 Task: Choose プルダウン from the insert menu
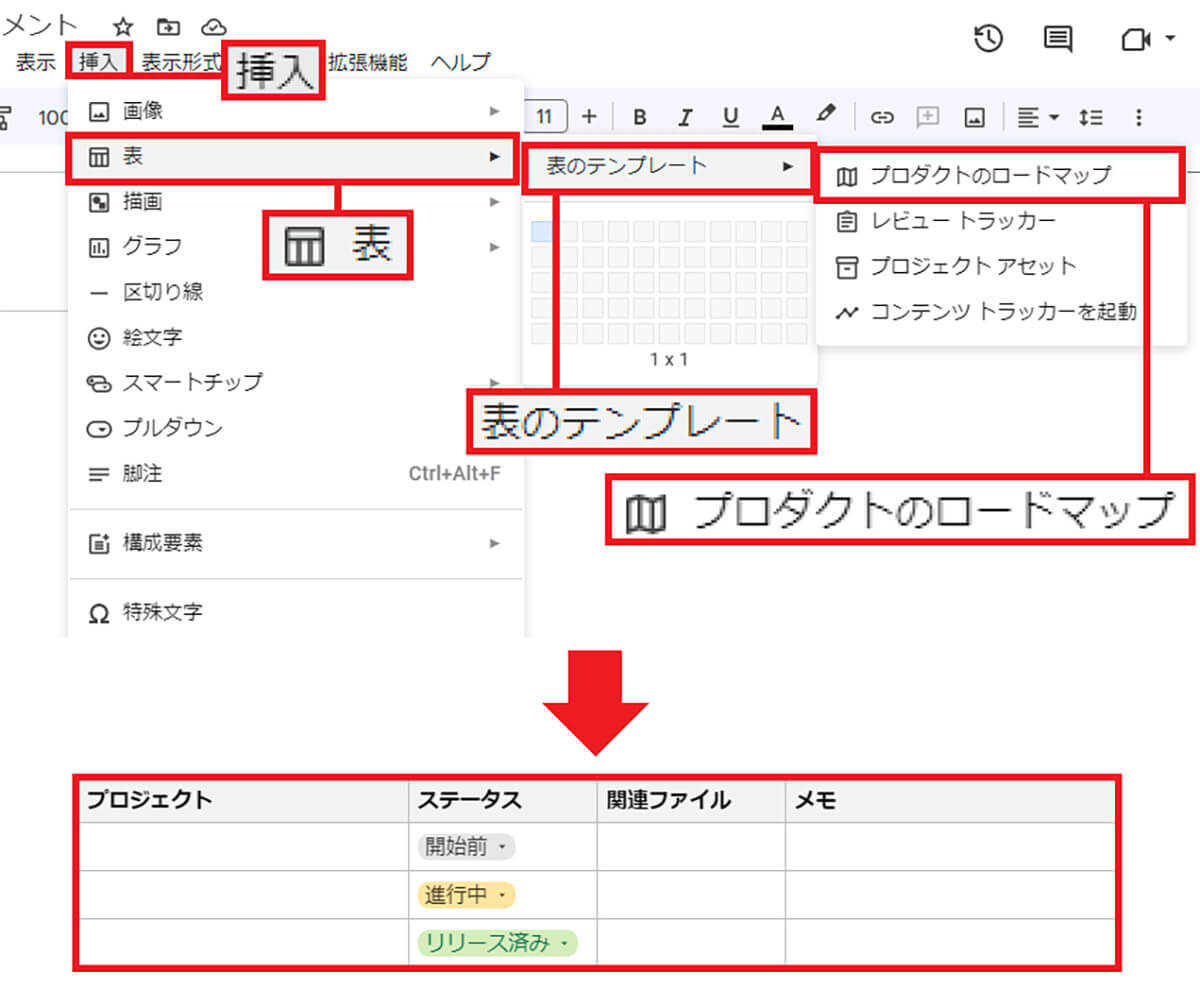[295, 429]
